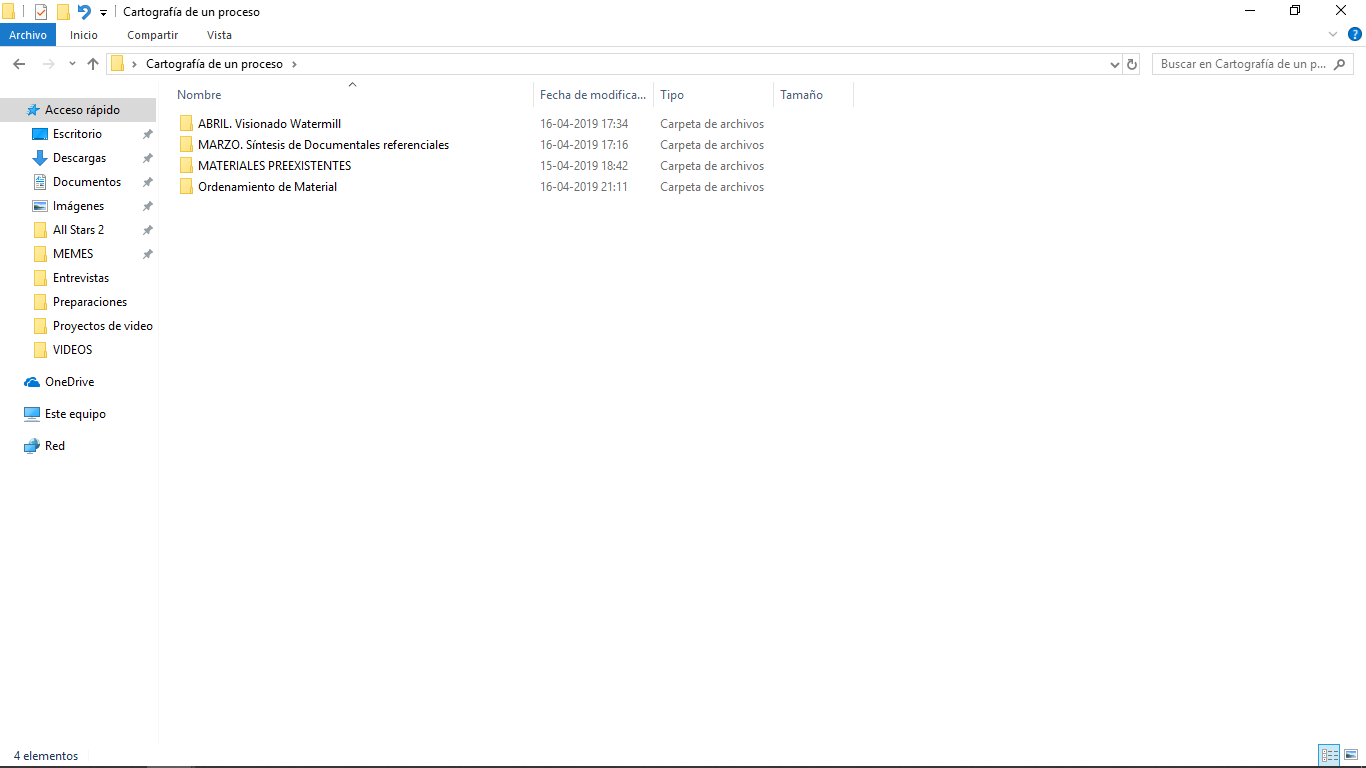Refresh the current folder view
This screenshot has height=768, width=1366.
[1132, 64]
